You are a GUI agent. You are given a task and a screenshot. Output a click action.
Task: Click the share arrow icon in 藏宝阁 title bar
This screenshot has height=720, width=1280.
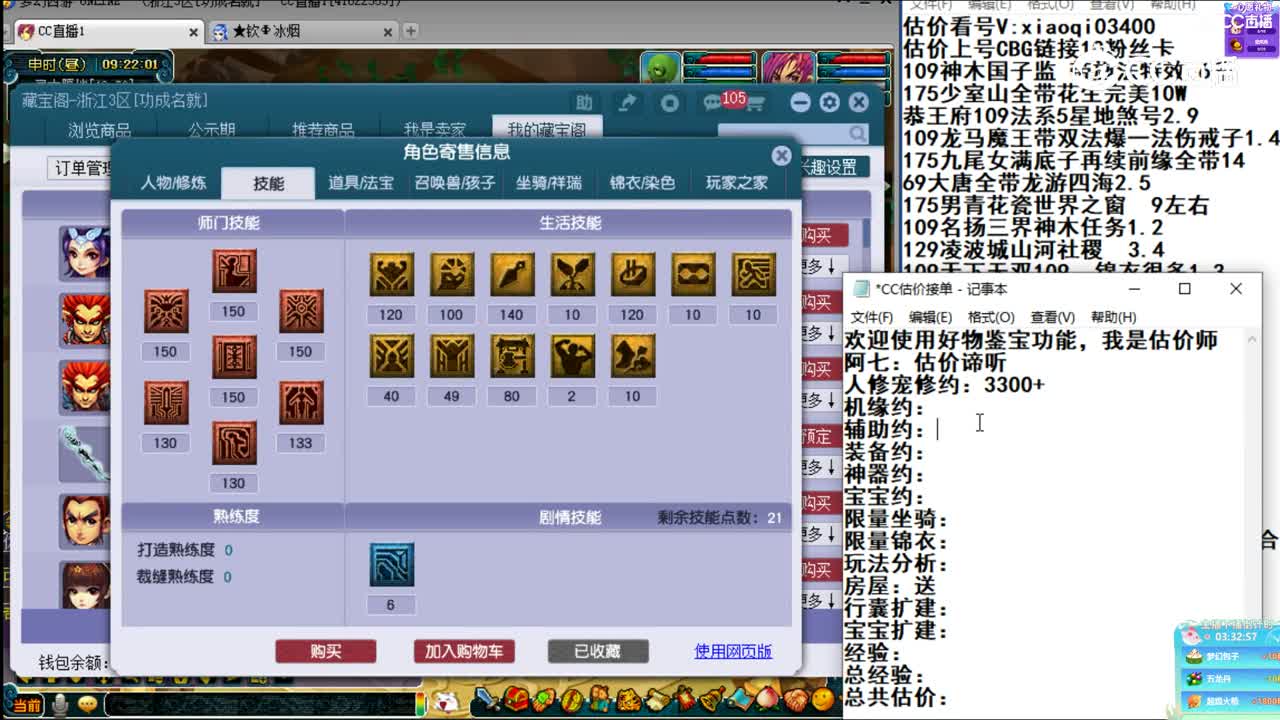[627, 102]
